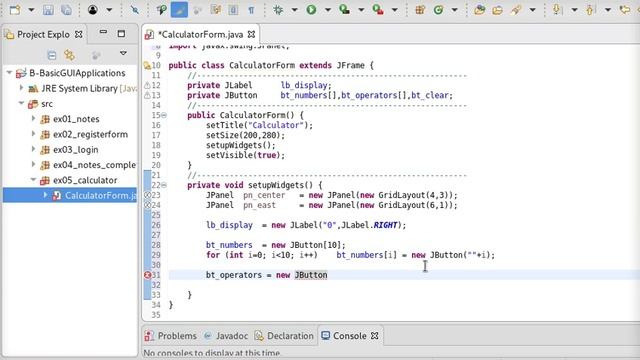Toggle Block Selection mode icon
Image resolution: width=640 pixels, height=360 pixels.
tap(233, 10)
